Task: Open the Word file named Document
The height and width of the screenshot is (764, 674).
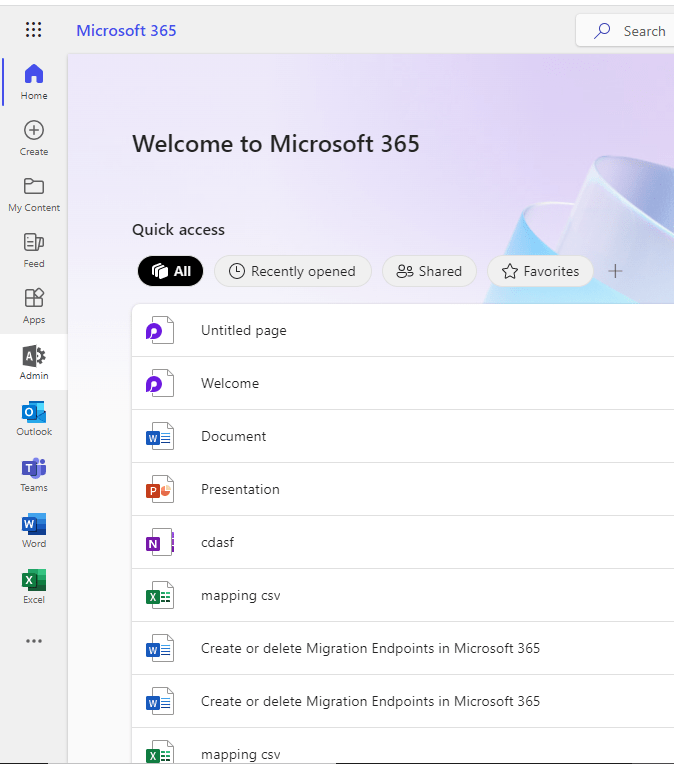Action: (403, 437)
